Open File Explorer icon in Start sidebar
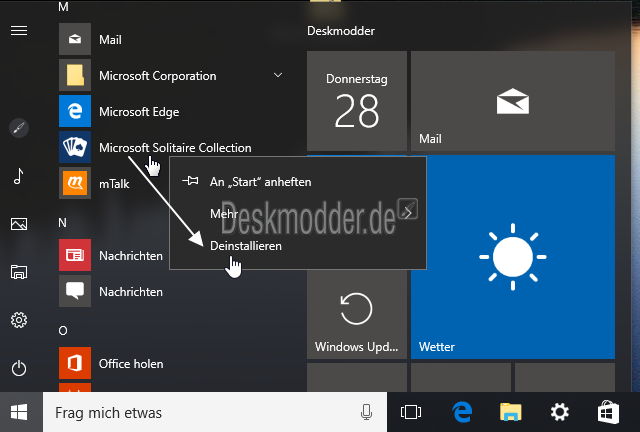Viewport: 640px width, 432px height. (x=19, y=272)
